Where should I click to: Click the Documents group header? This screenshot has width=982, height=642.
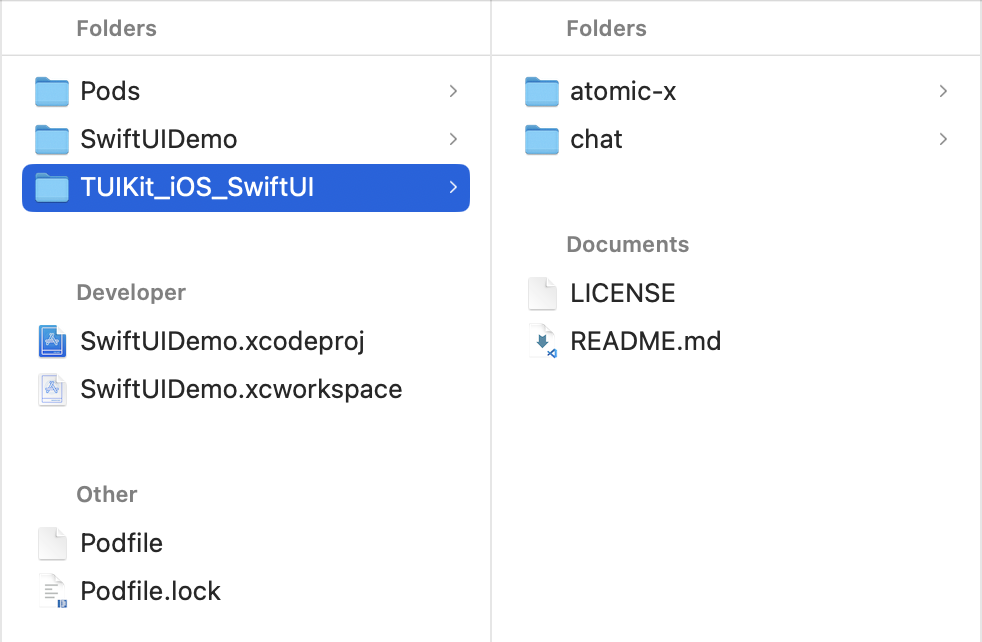coord(627,245)
